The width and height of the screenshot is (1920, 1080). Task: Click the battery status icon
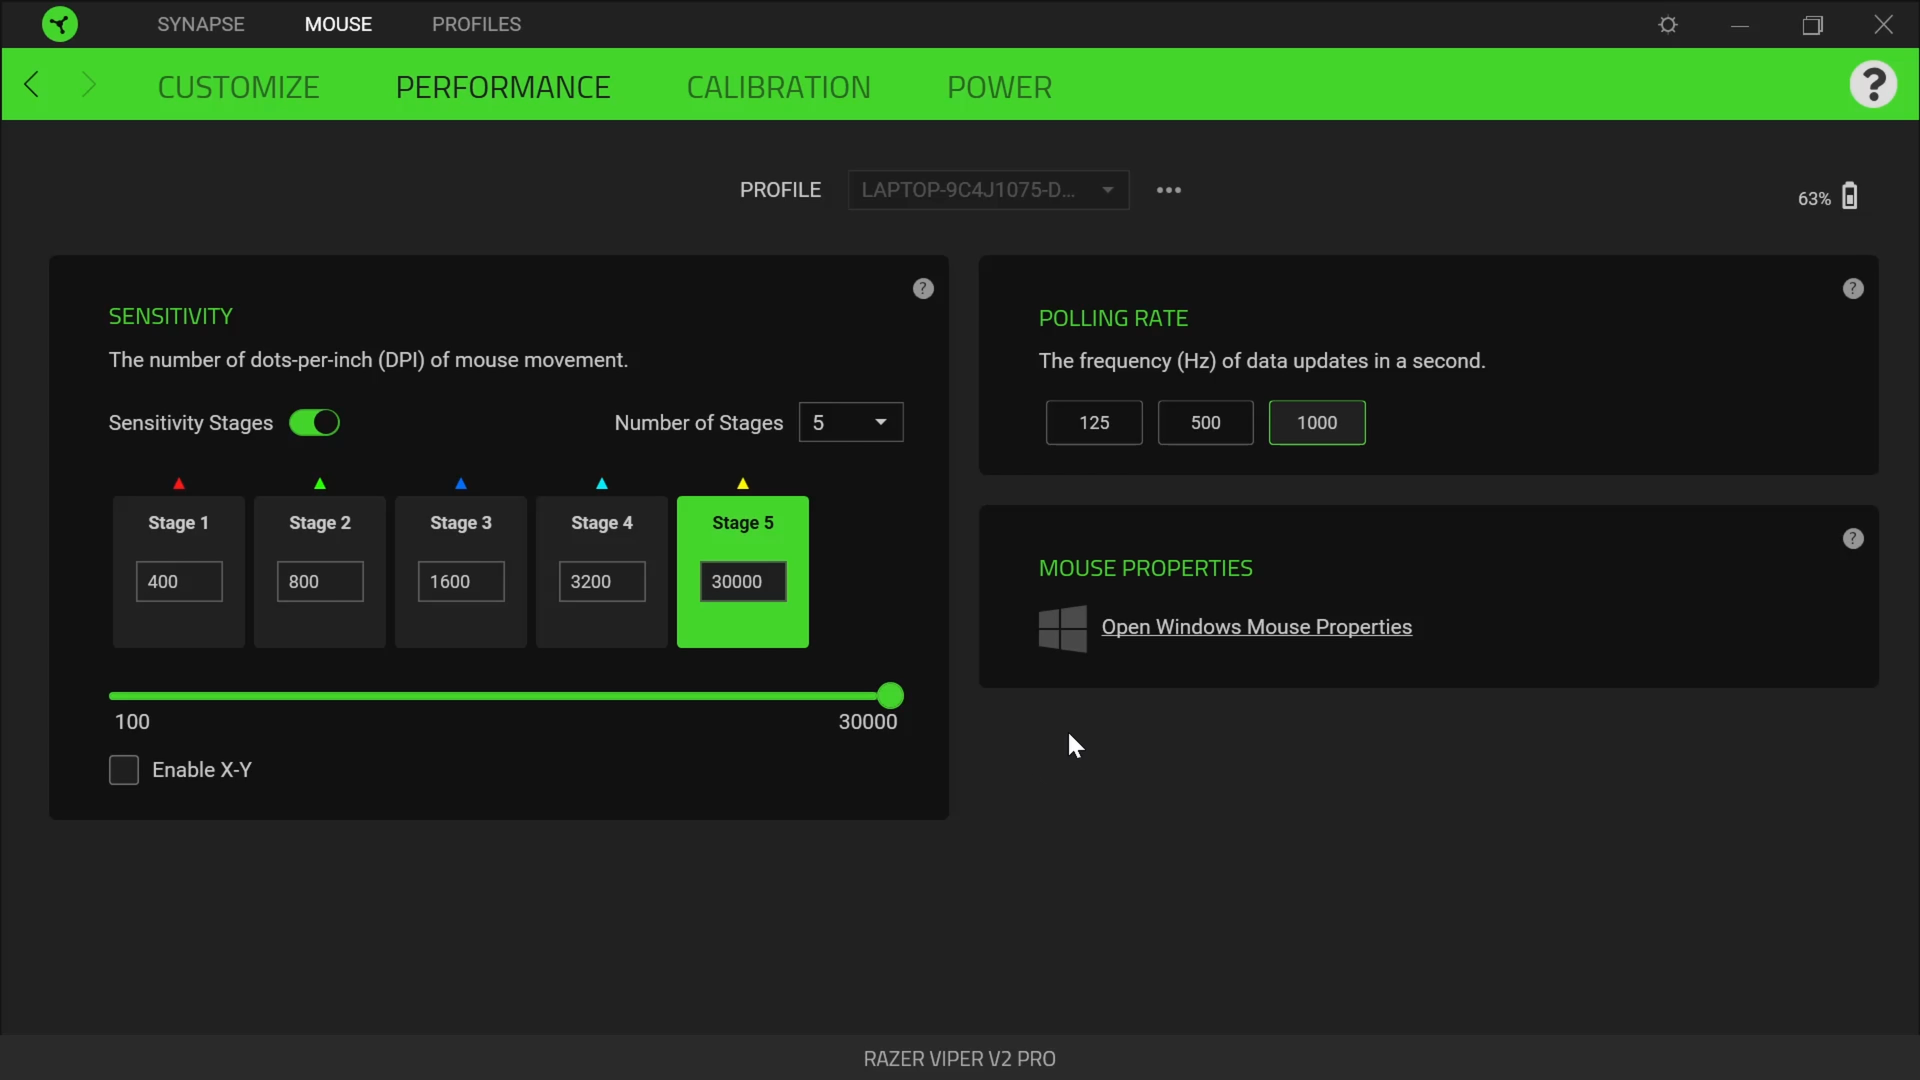pyautogui.click(x=1851, y=196)
